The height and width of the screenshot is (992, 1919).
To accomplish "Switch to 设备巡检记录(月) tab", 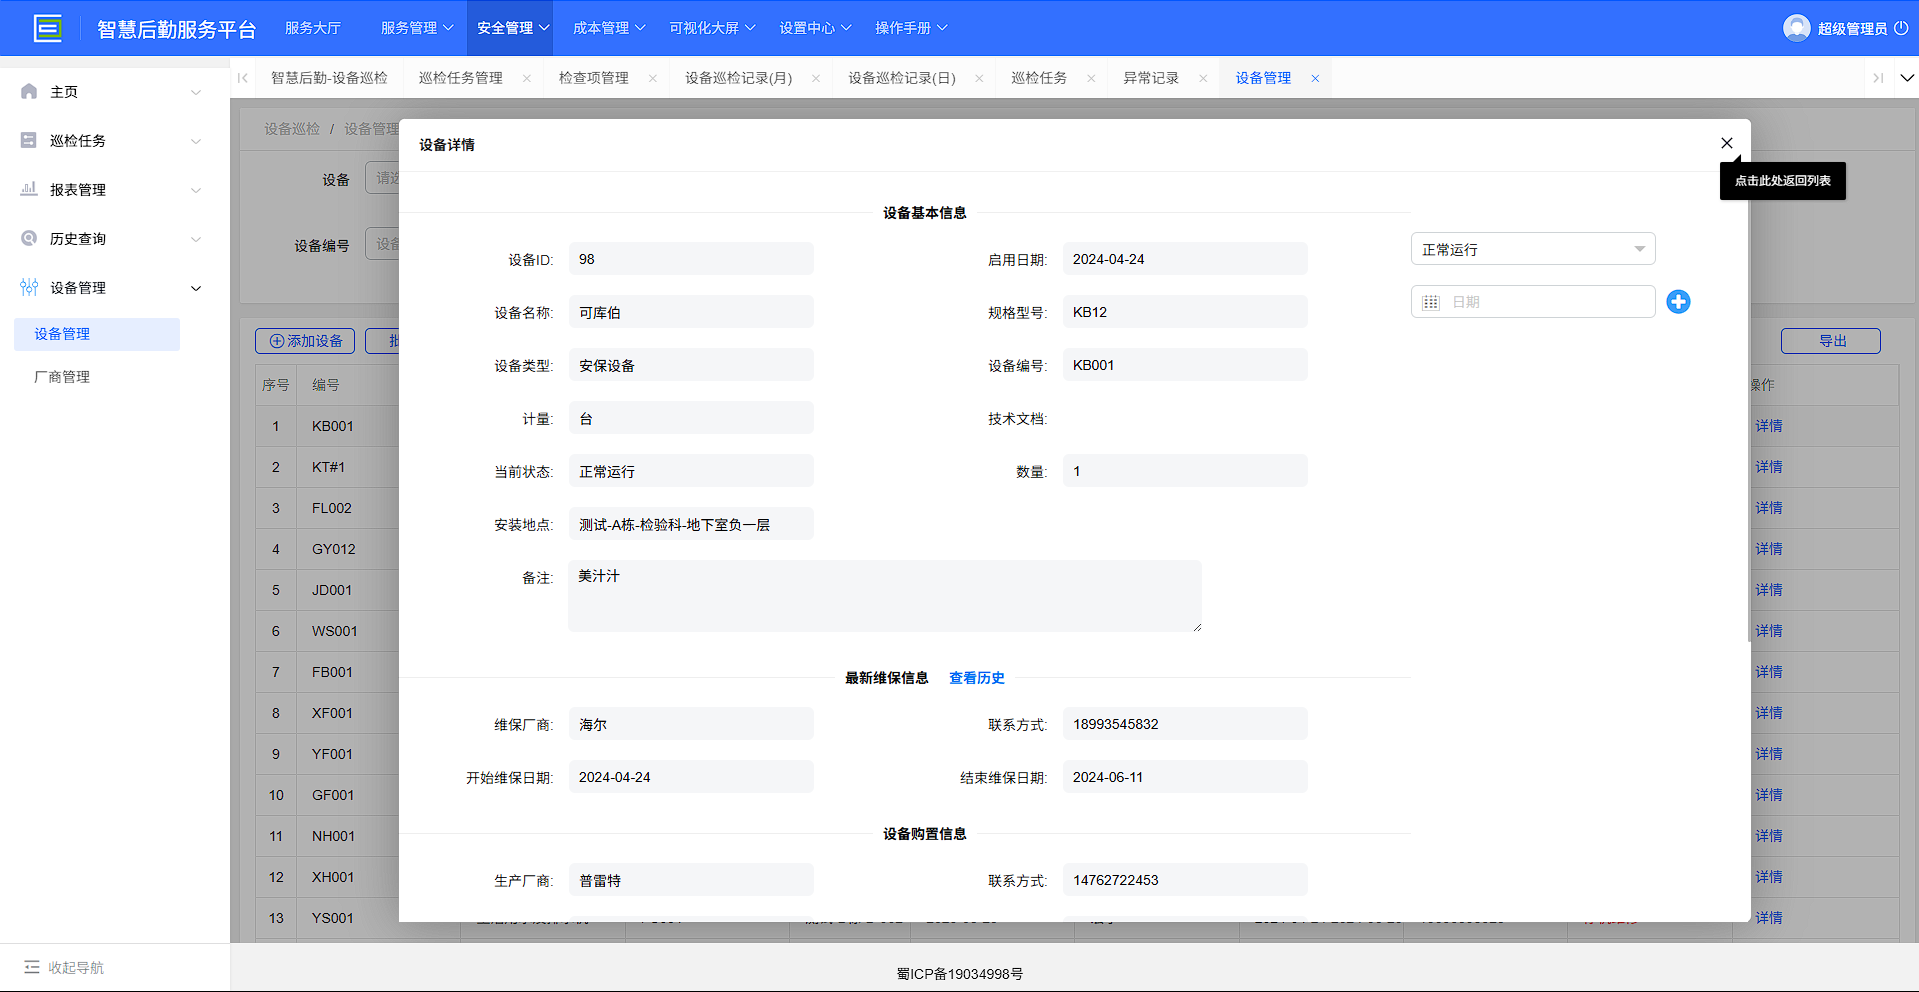I will coord(738,78).
